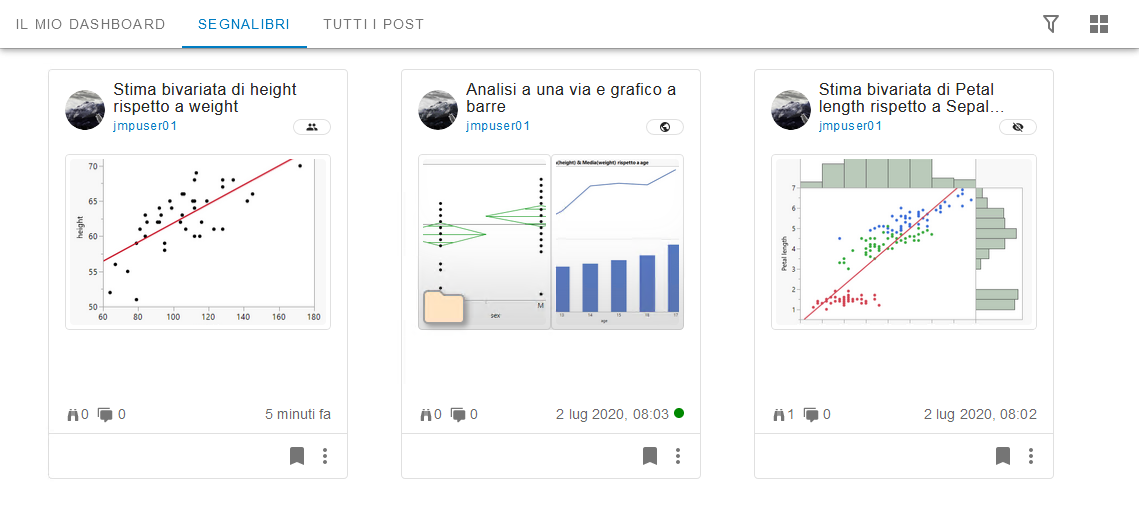Expand more options on Petal length post
1139x529 pixels.
[x=1031, y=456]
